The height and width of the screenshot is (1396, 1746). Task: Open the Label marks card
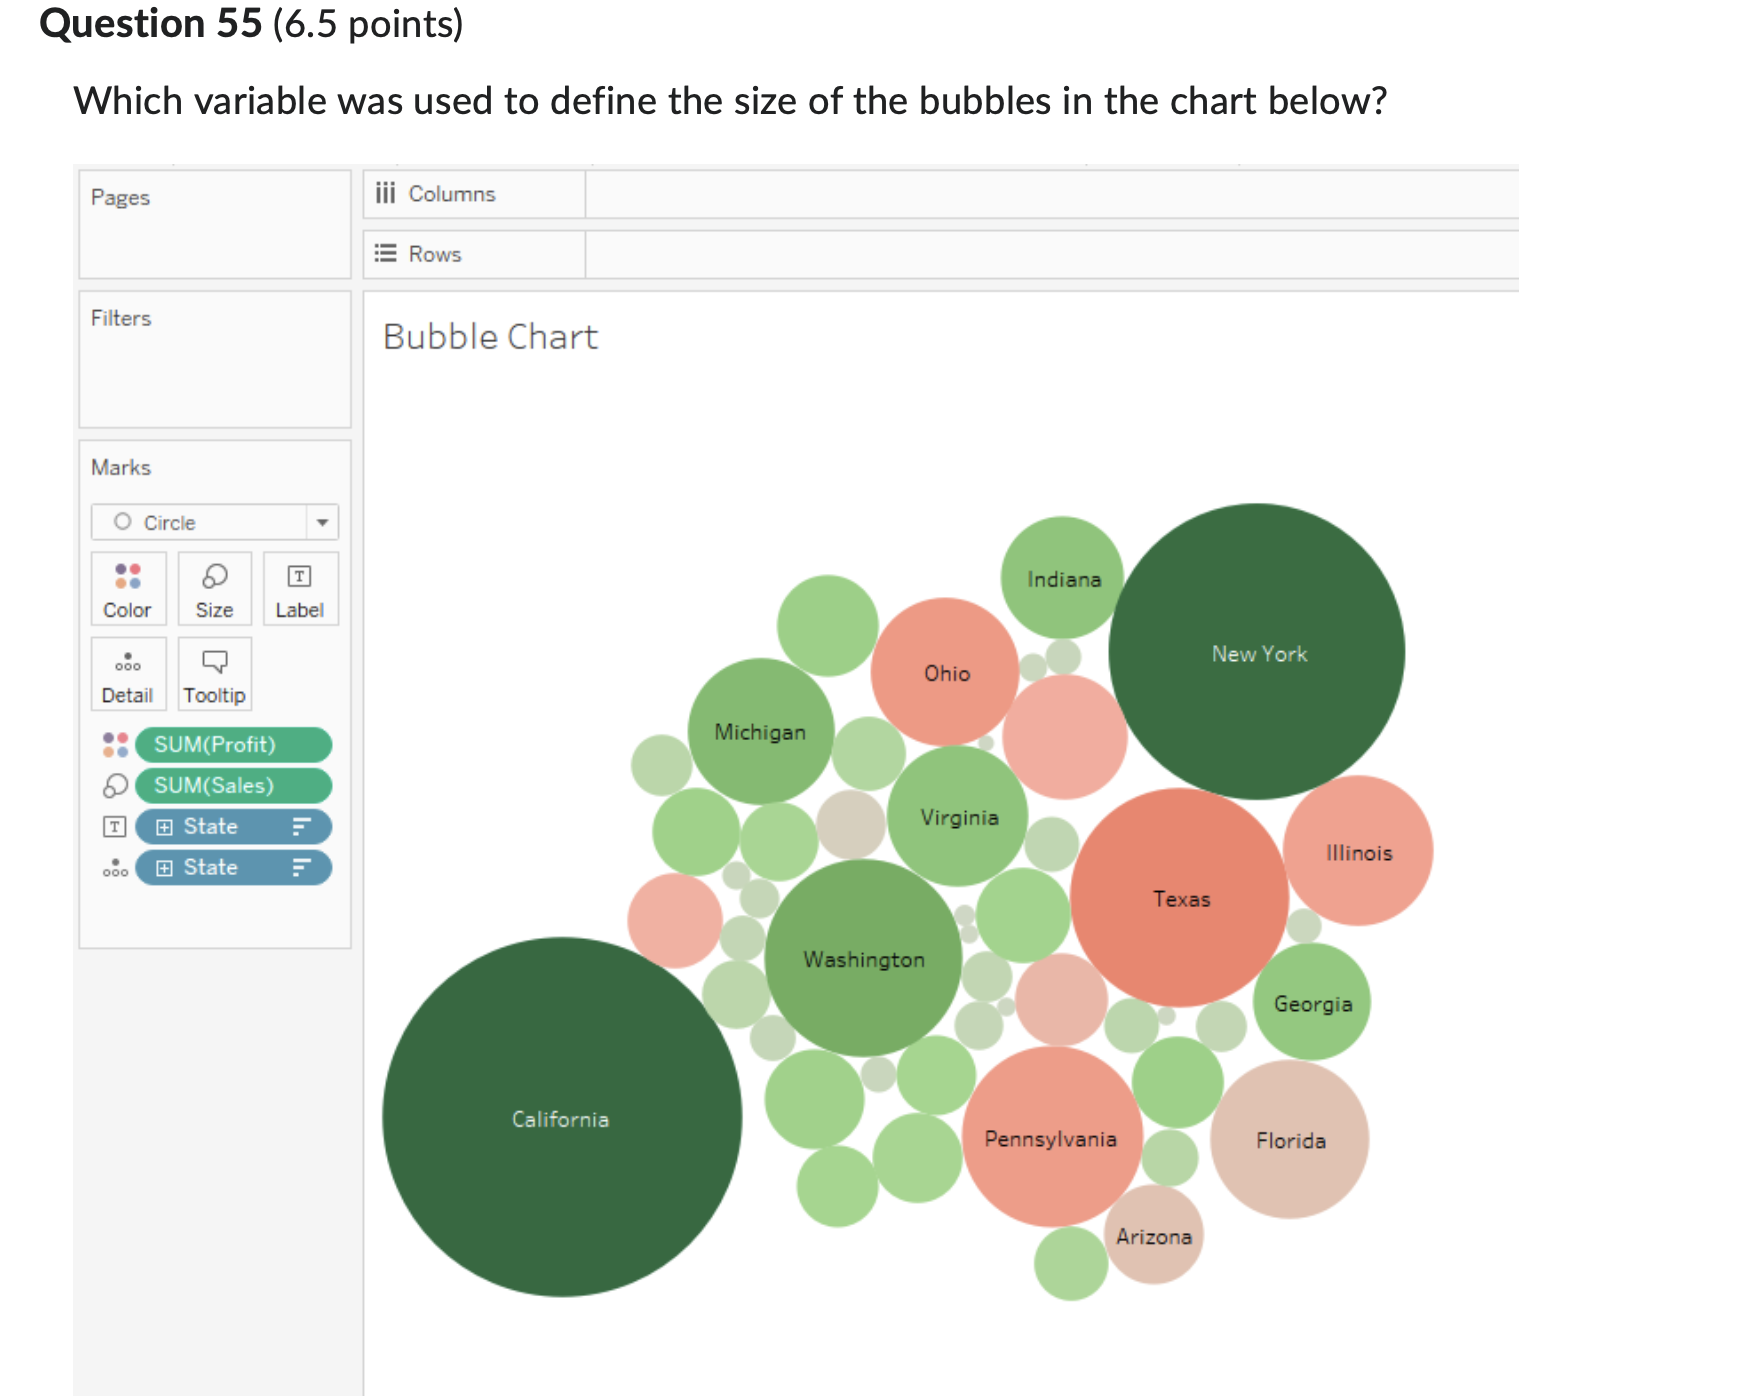tap(300, 589)
